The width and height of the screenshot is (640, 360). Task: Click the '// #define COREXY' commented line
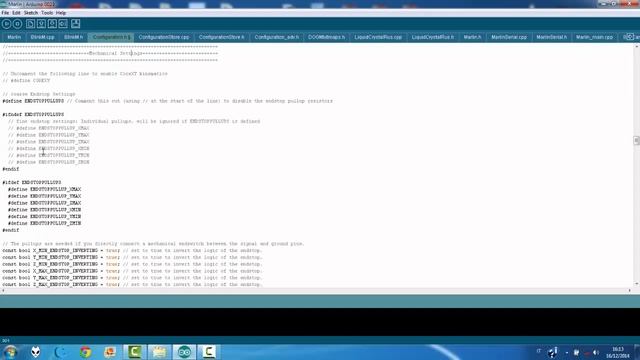26,80
